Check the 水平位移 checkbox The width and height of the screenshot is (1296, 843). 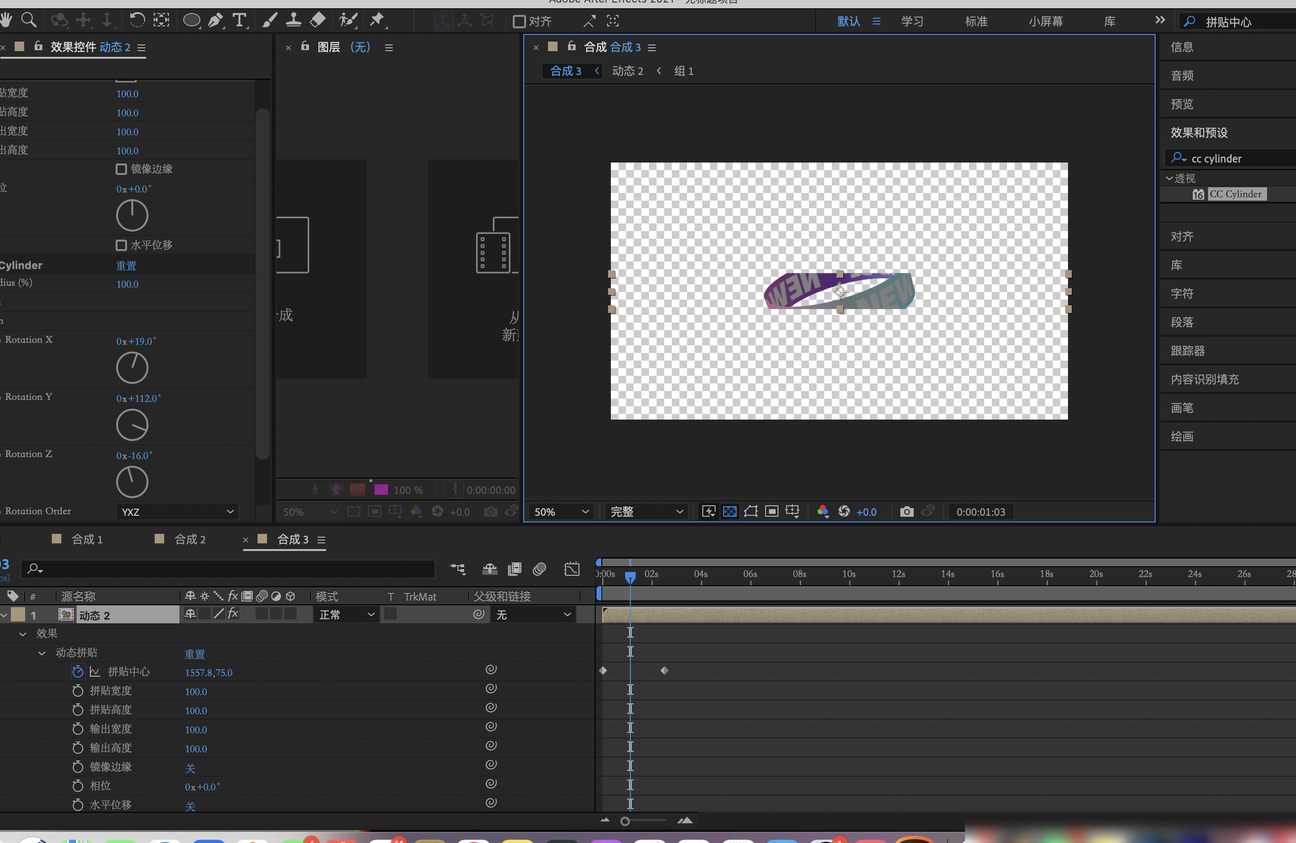coord(121,245)
